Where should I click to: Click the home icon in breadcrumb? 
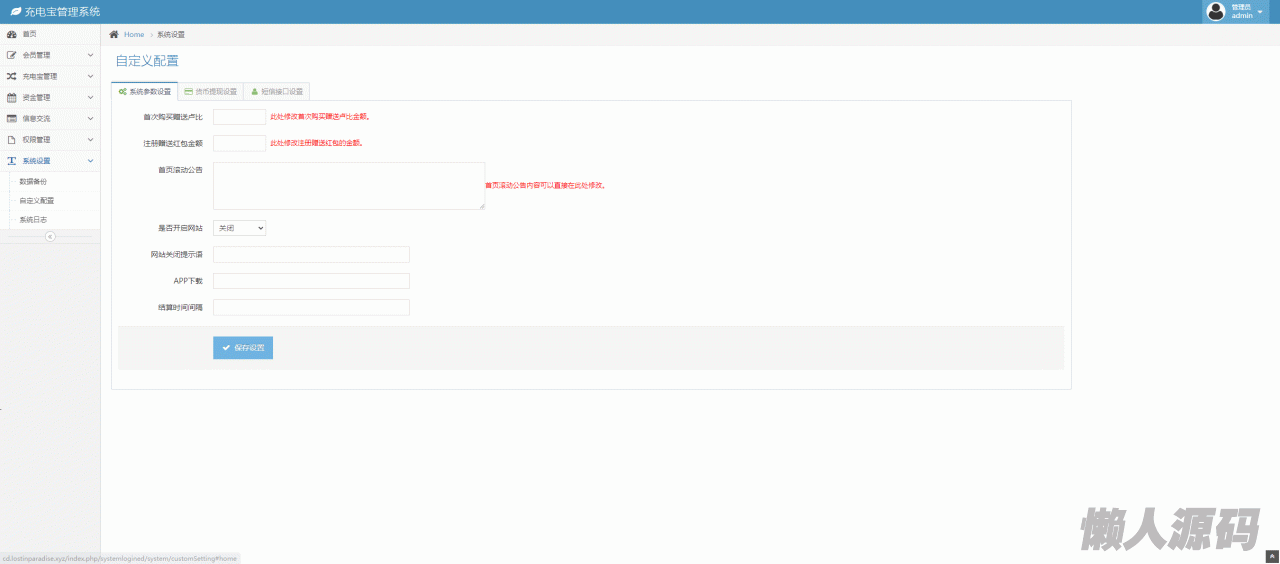(x=114, y=34)
